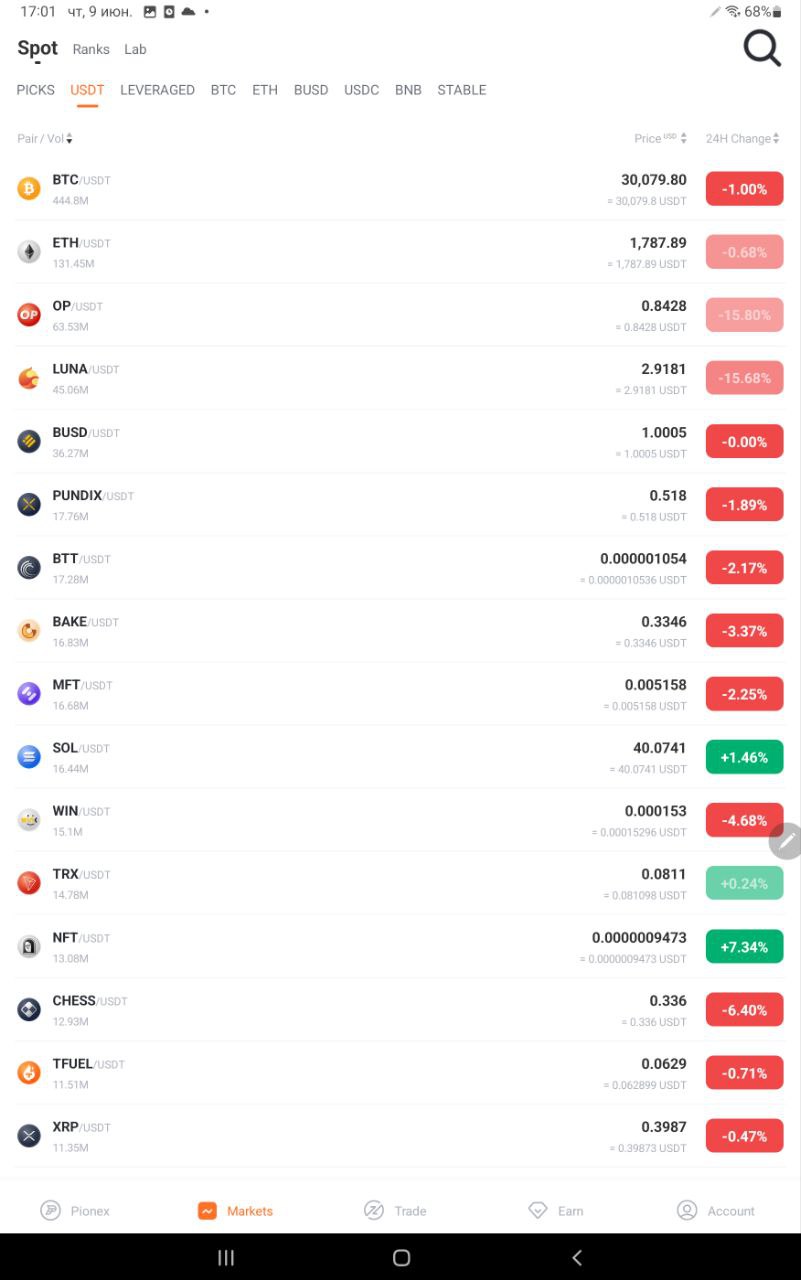Tap the OP token logo

(x=29, y=315)
